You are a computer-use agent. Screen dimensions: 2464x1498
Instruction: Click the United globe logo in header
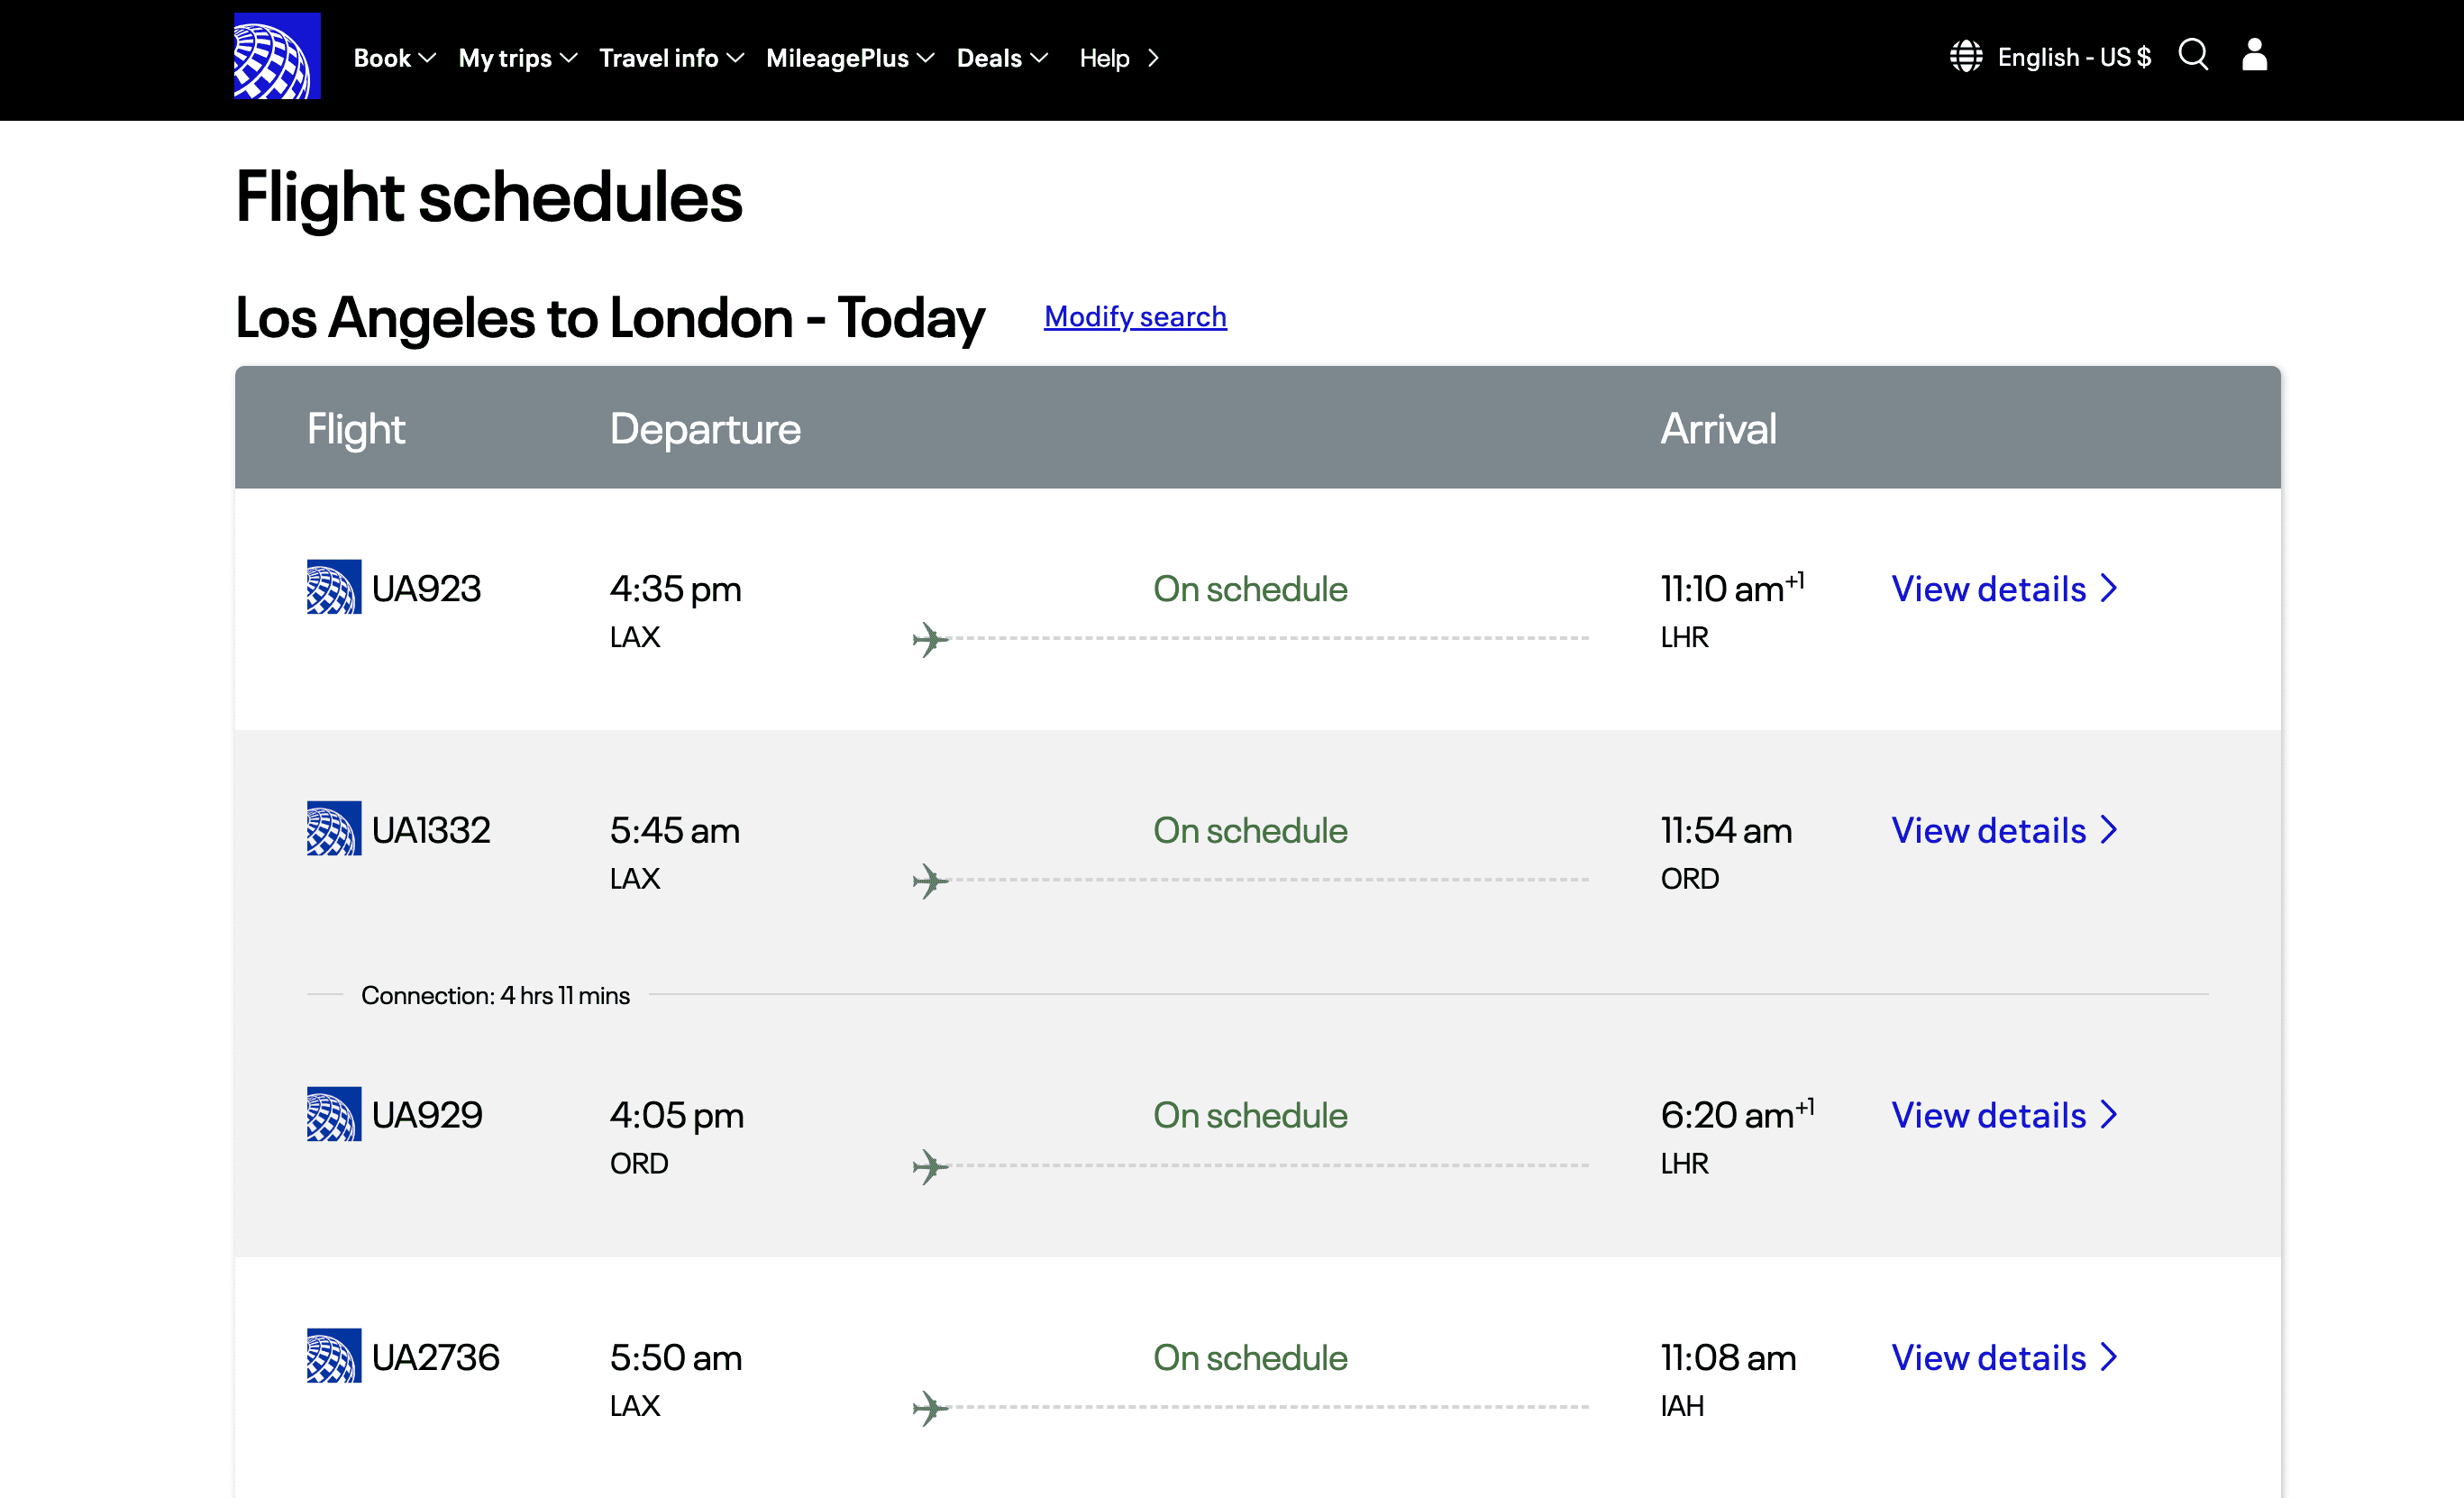pyautogui.click(x=277, y=56)
